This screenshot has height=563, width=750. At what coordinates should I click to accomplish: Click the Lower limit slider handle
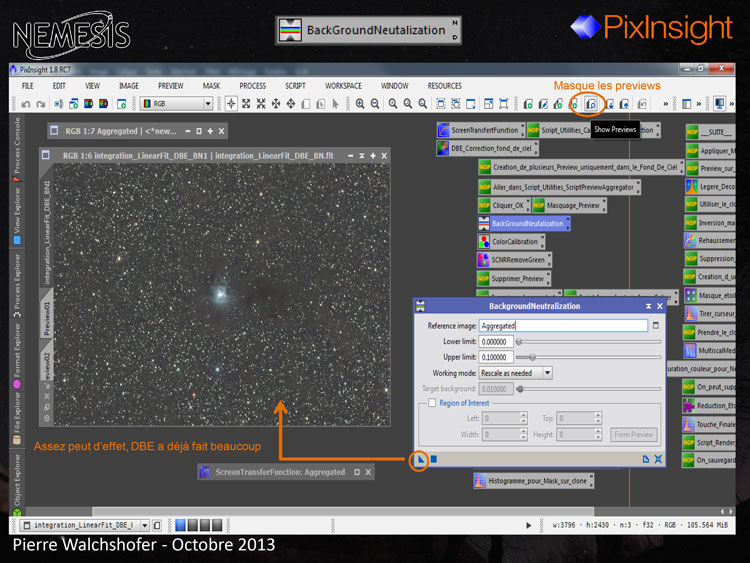coord(518,342)
